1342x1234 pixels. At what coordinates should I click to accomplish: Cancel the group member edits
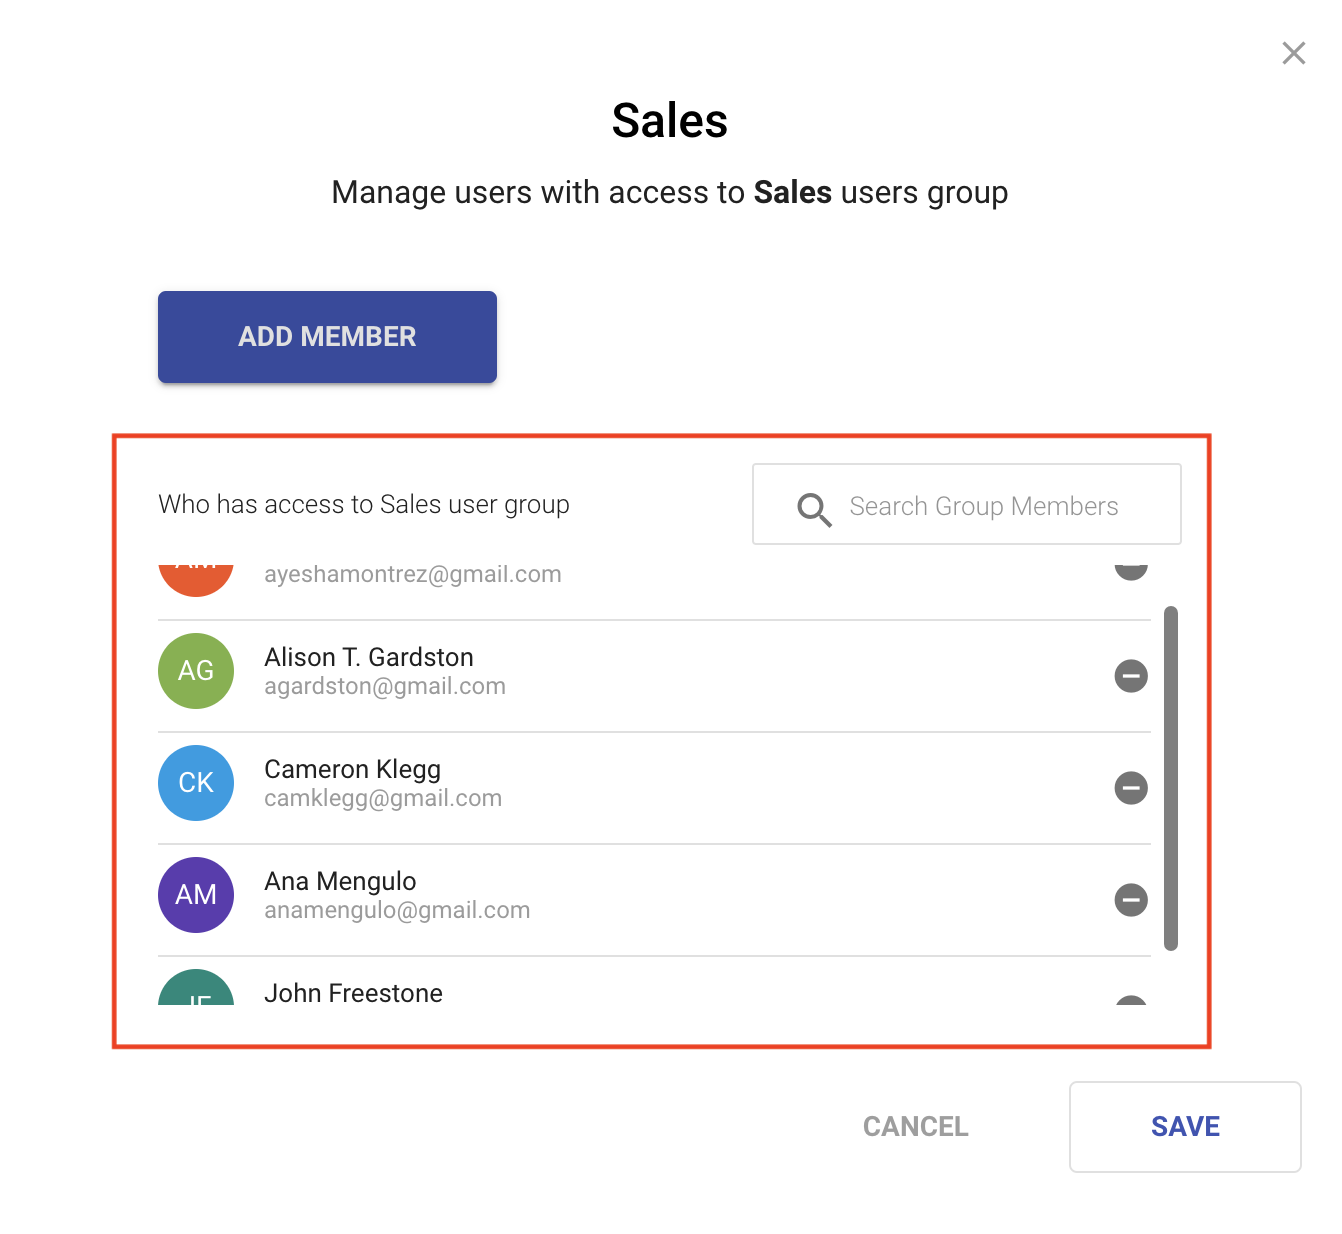915,1127
